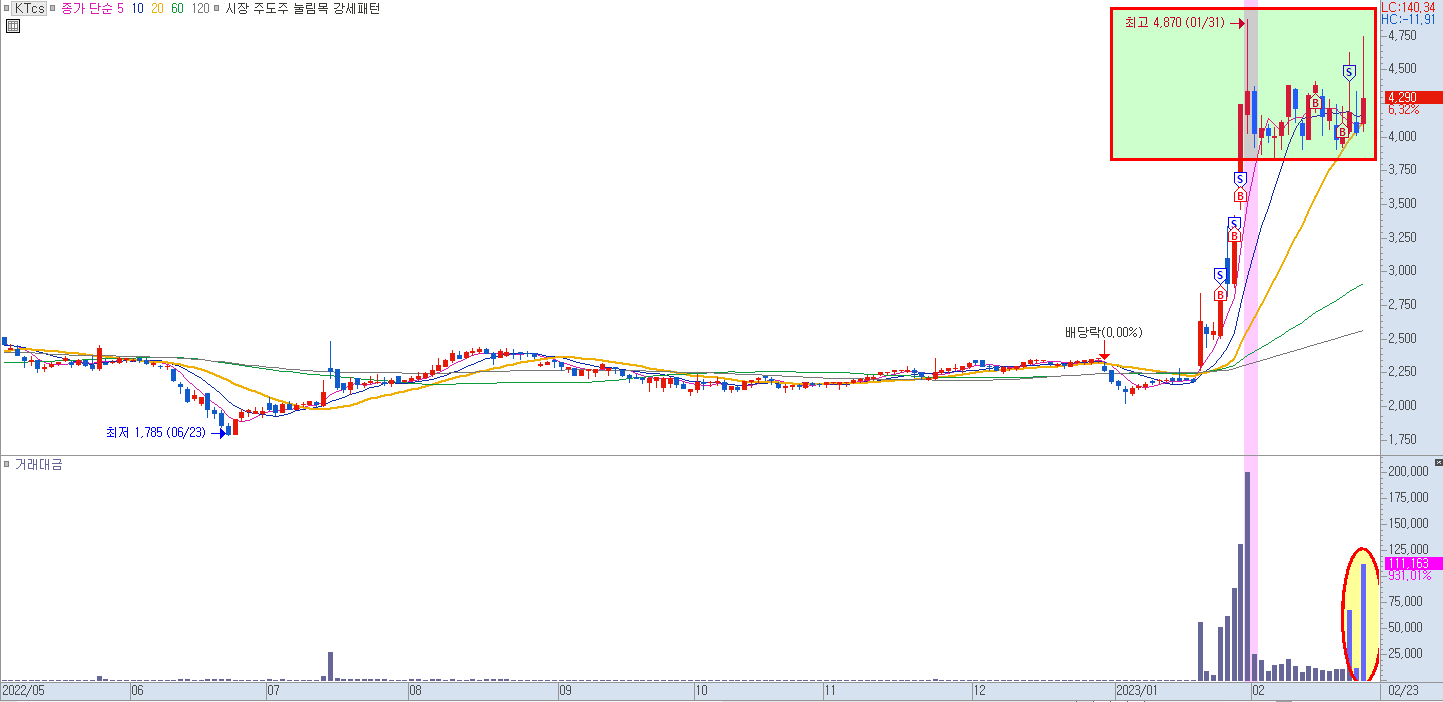Select the 20-day moving average label
The height and width of the screenshot is (702, 1443).
pyautogui.click(x=158, y=8)
